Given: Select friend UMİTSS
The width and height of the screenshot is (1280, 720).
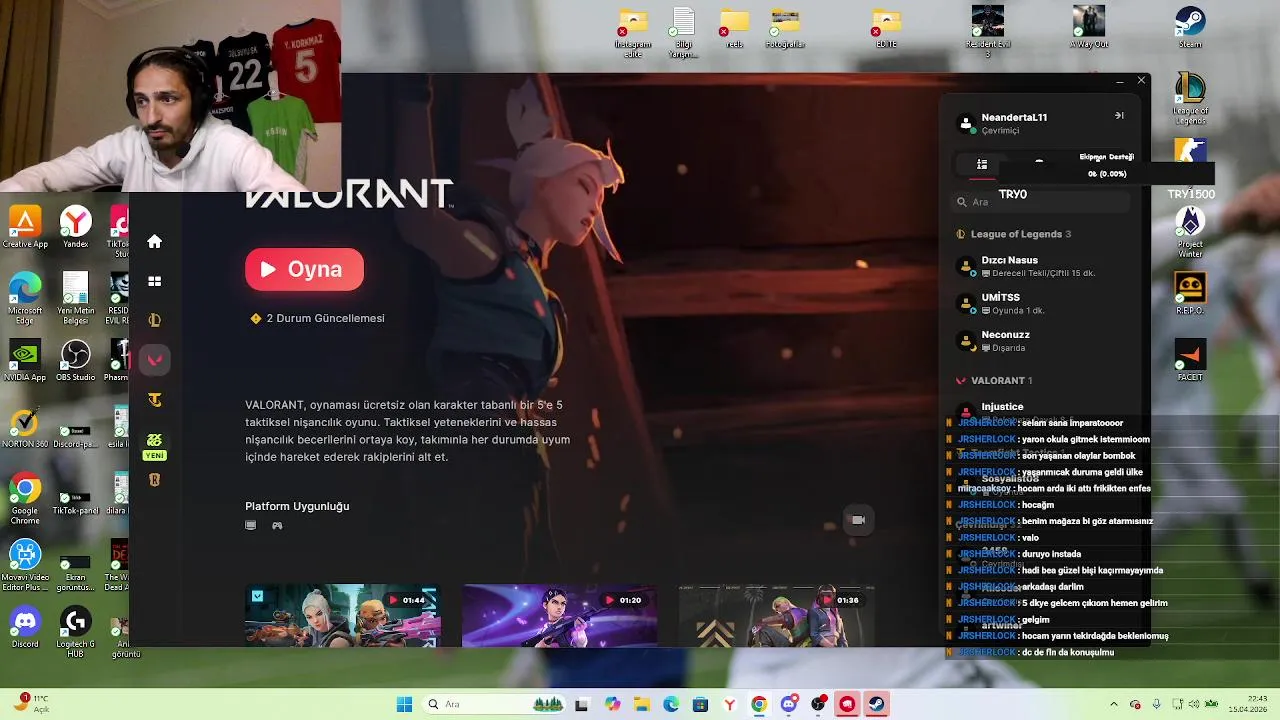Looking at the screenshot, I should tap(1040, 303).
